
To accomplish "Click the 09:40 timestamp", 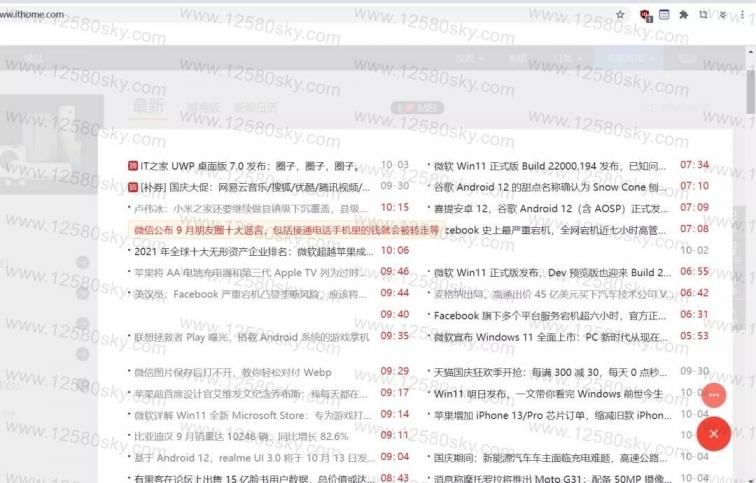I will [394, 314].
